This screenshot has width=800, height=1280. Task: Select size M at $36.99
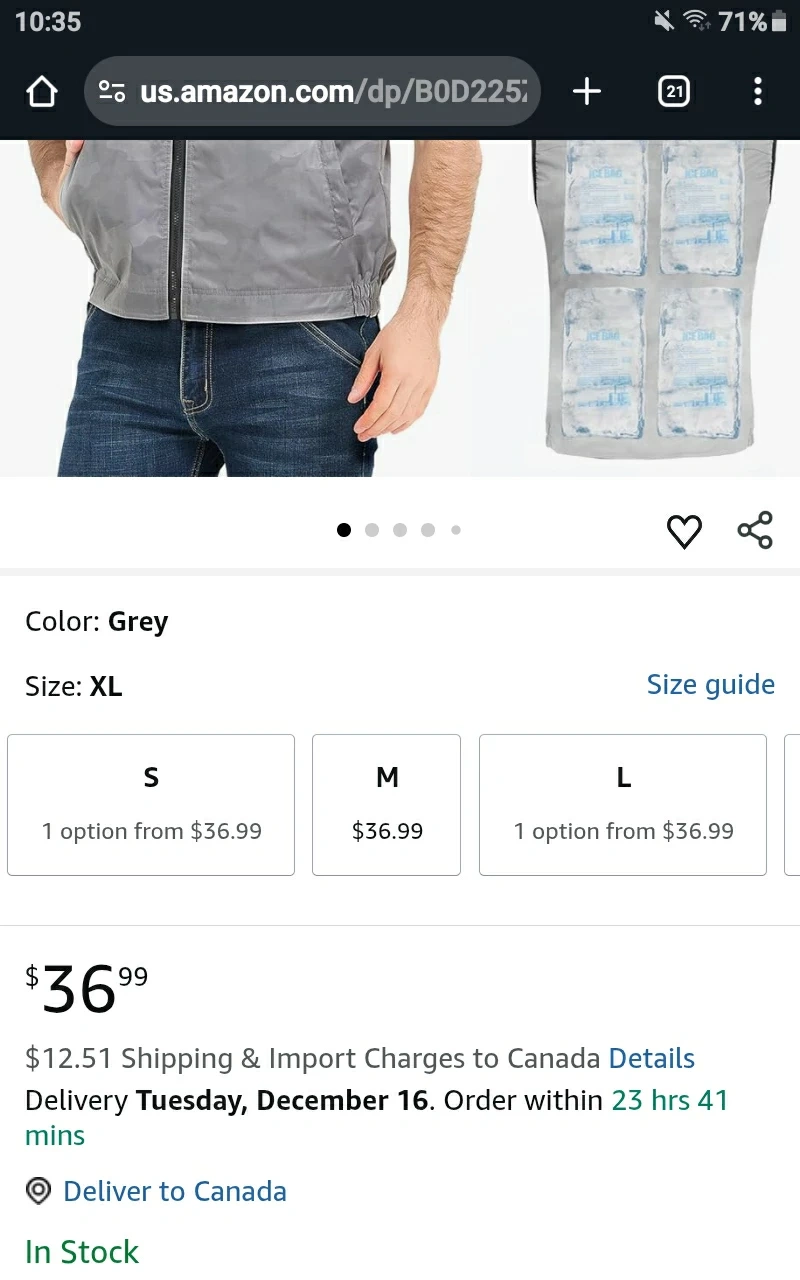[386, 805]
